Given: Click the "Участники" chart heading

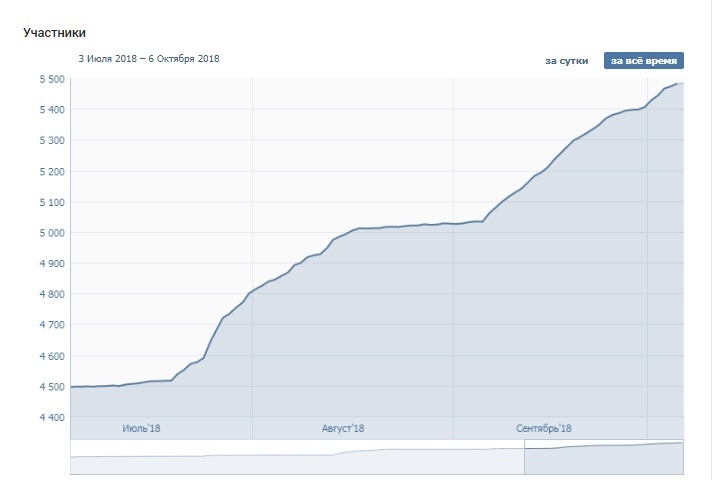Looking at the screenshot, I should (x=53, y=33).
